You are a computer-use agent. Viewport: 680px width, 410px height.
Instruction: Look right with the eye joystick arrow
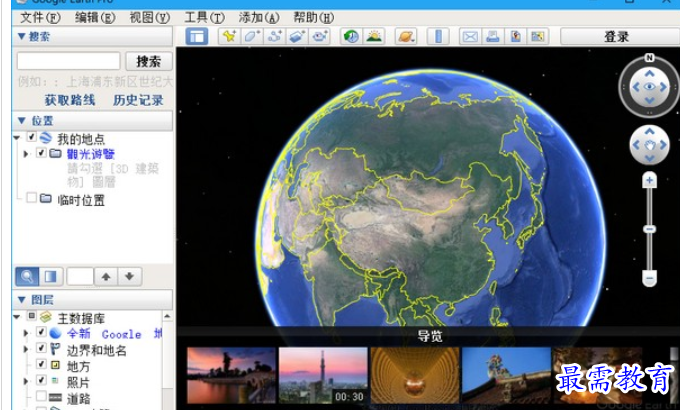(663, 87)
